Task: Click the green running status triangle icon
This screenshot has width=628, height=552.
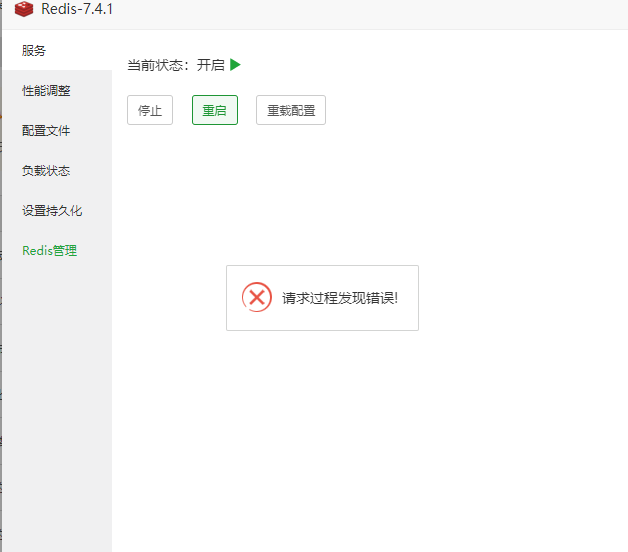Action: [x=235, y=64]
